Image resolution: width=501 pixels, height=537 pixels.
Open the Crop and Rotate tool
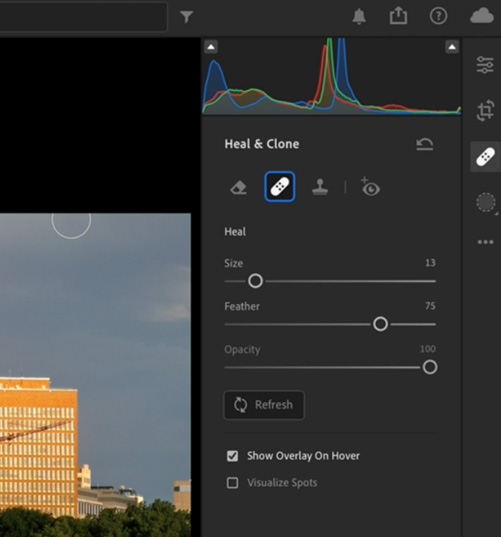(x=485, y=111)
